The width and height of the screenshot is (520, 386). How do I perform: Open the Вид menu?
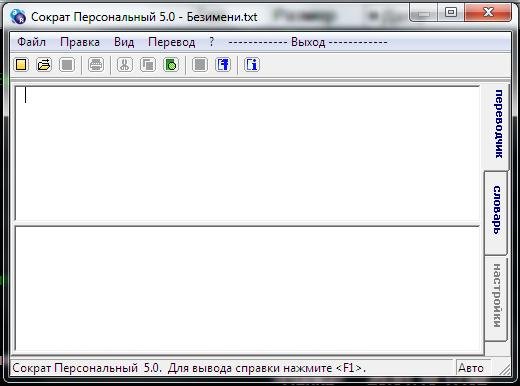[x=124, y=42]
